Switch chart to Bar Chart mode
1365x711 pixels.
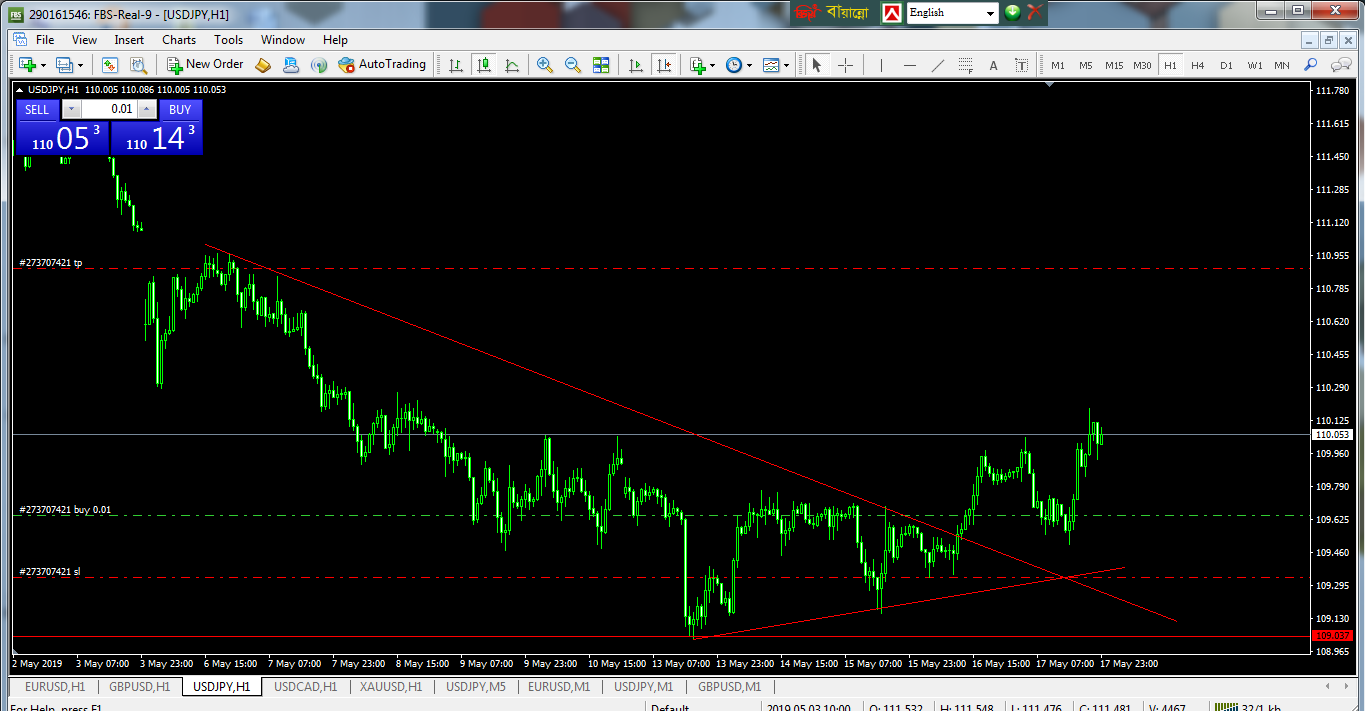pos(456,65)
